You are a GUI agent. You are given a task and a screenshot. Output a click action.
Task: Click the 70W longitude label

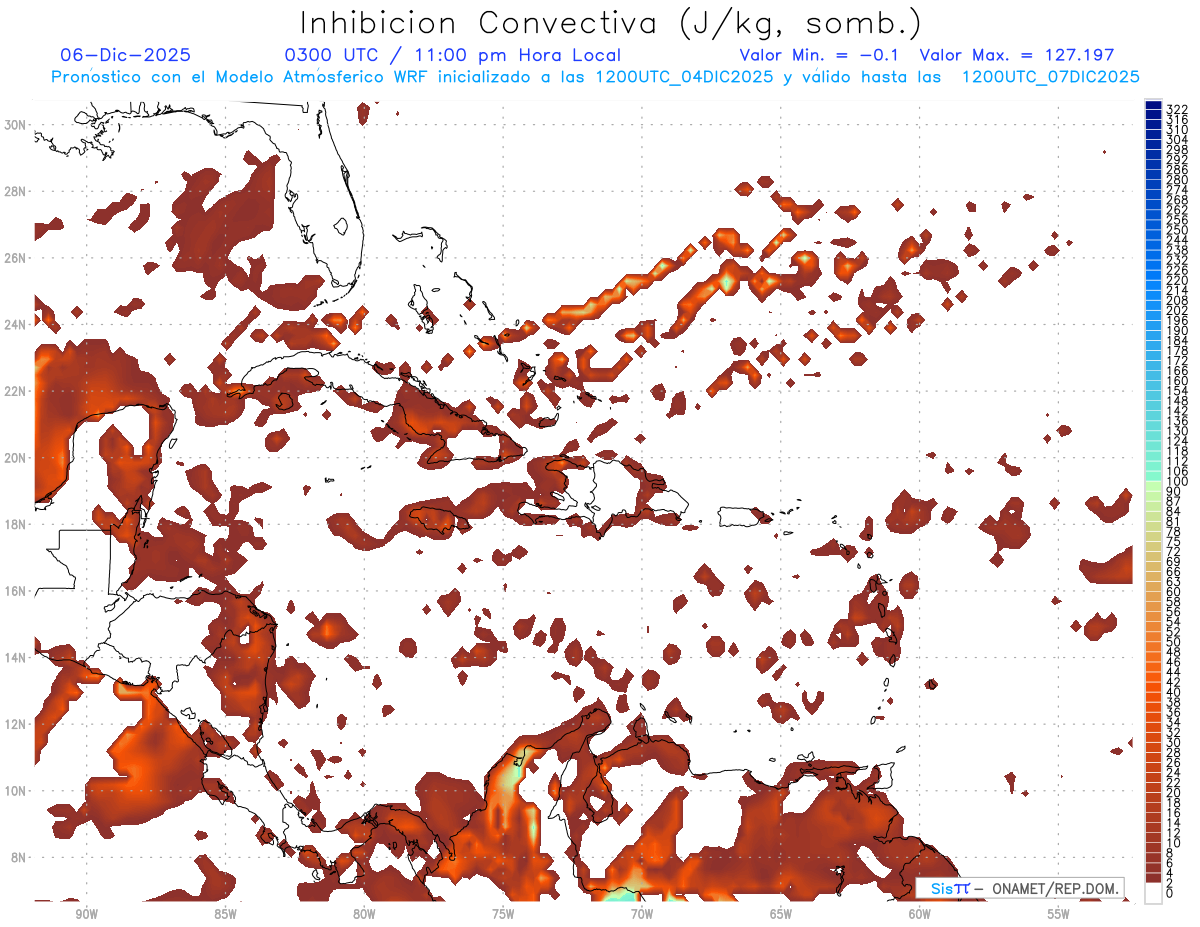click(642, 914)
